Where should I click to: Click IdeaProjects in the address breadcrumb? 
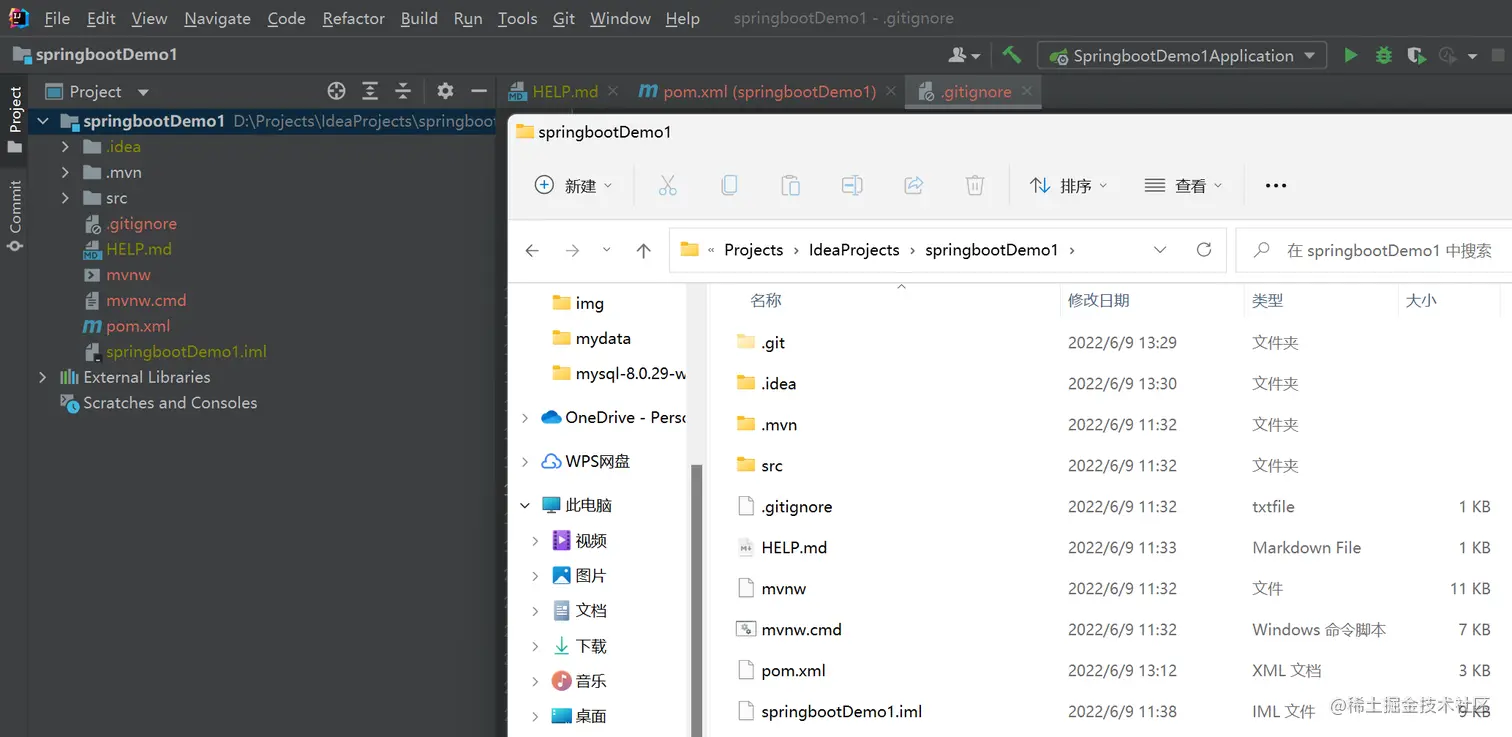pos(854,250)
